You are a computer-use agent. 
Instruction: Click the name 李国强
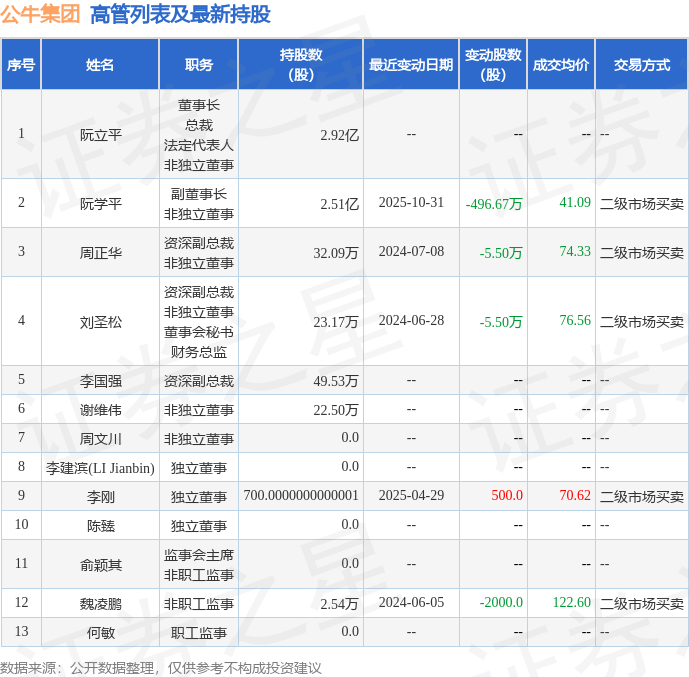(101, 381)
